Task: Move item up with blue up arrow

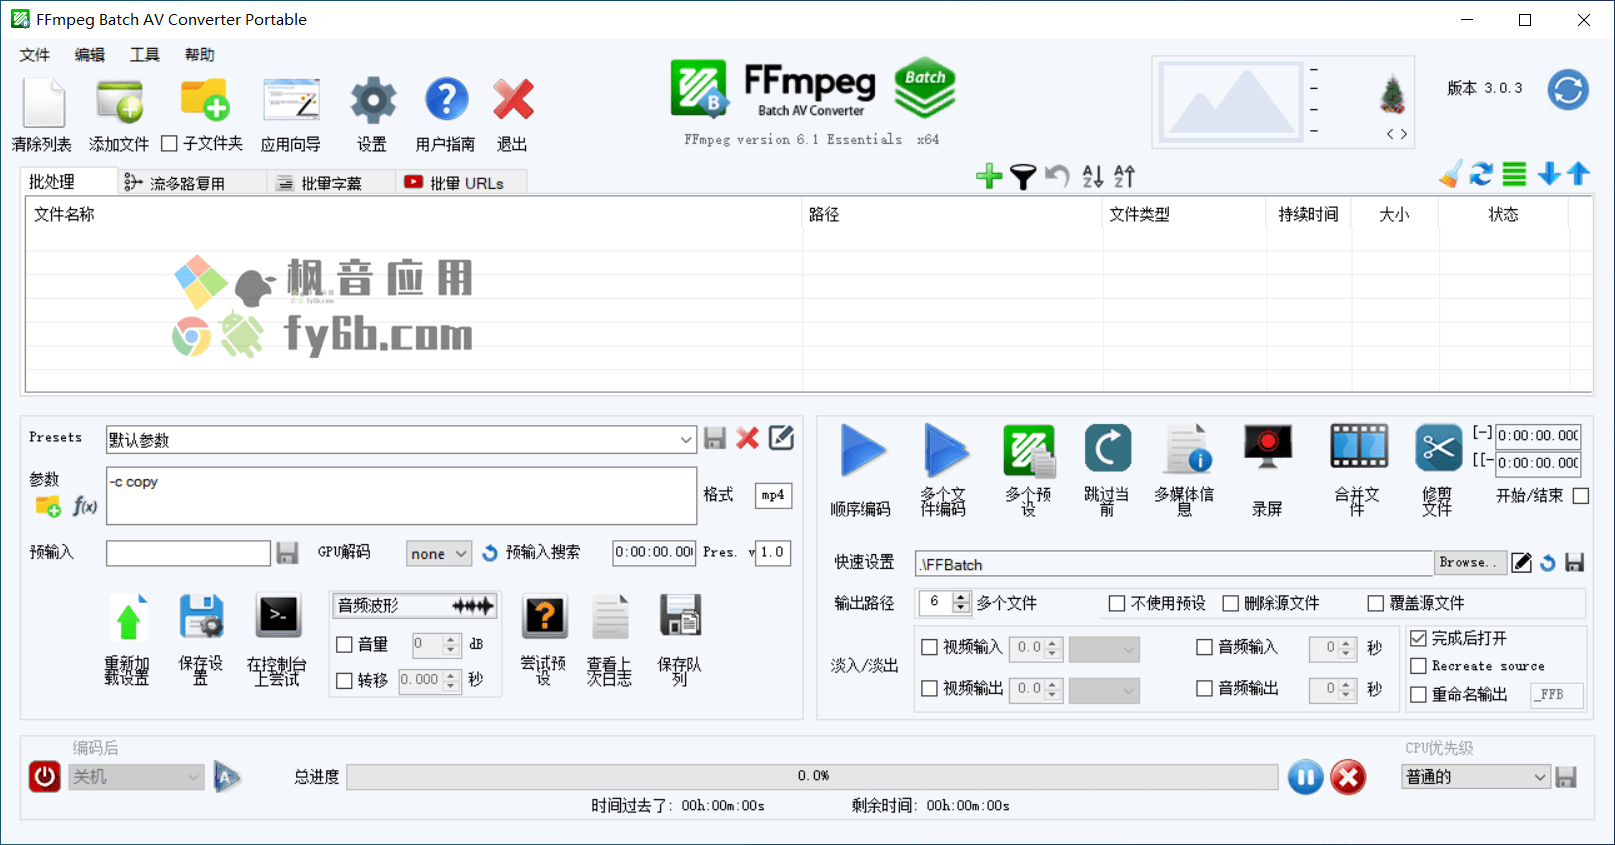Action: click(1579, 175)
